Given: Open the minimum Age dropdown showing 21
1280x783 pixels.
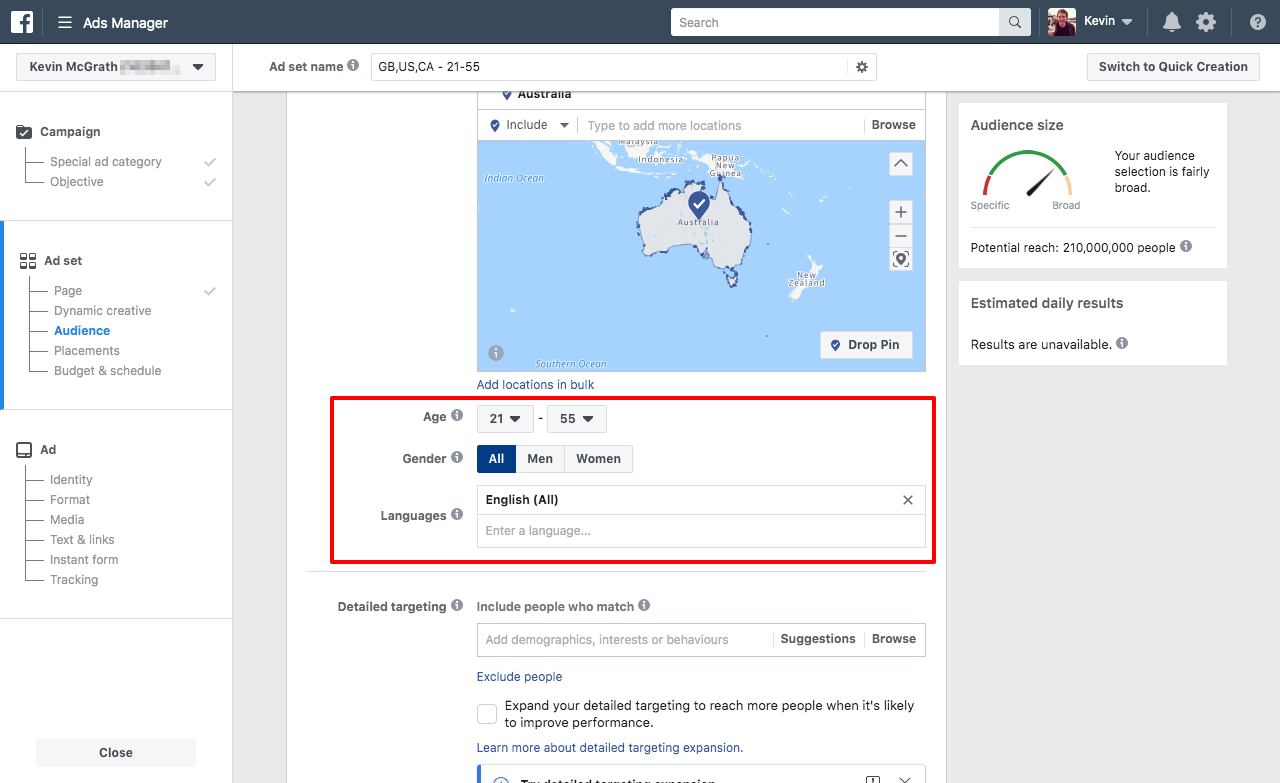Looking at the screenshot, I should click(x=505, y=418).
